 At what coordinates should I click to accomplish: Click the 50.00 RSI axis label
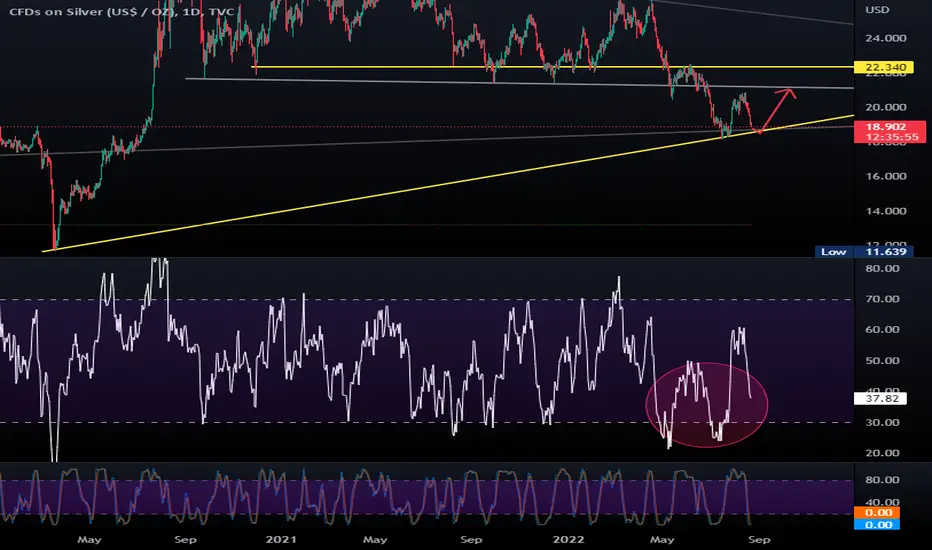[x=882, y=361]
